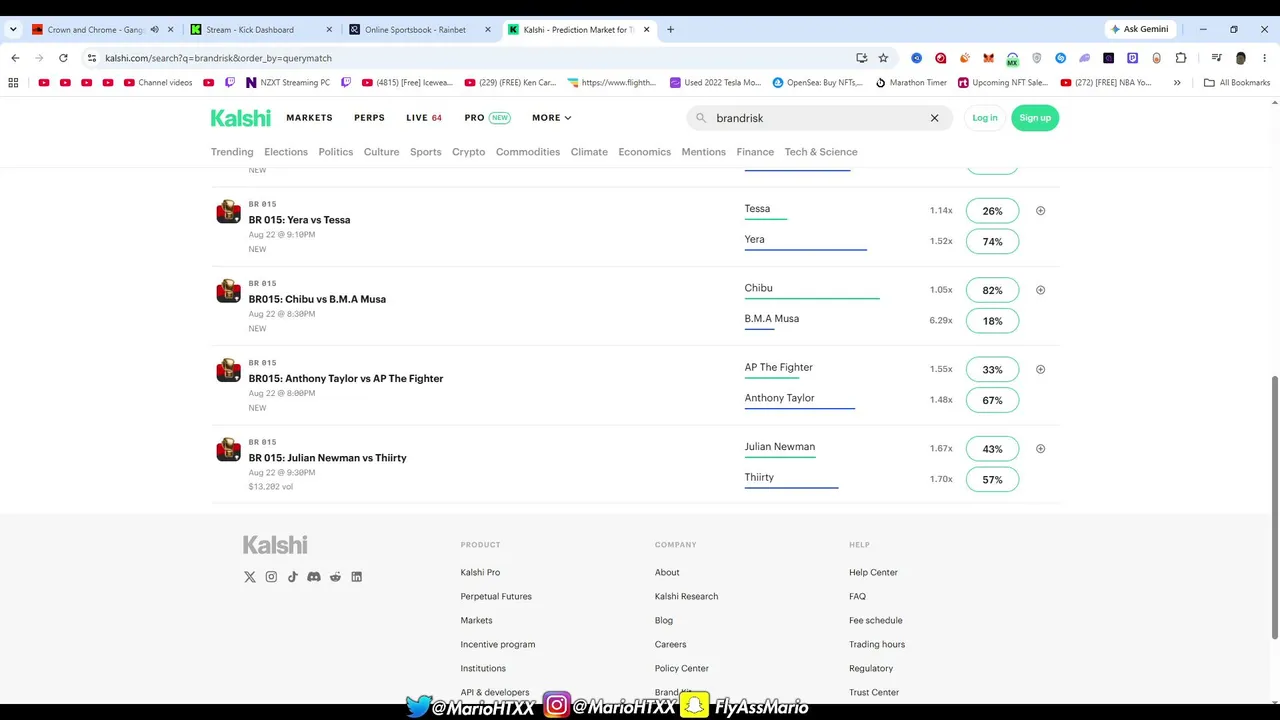Open the Chrome apps grid in the bookmarks bar
The width and height of the screenshot is (1280, 720).
click(15, 83)
